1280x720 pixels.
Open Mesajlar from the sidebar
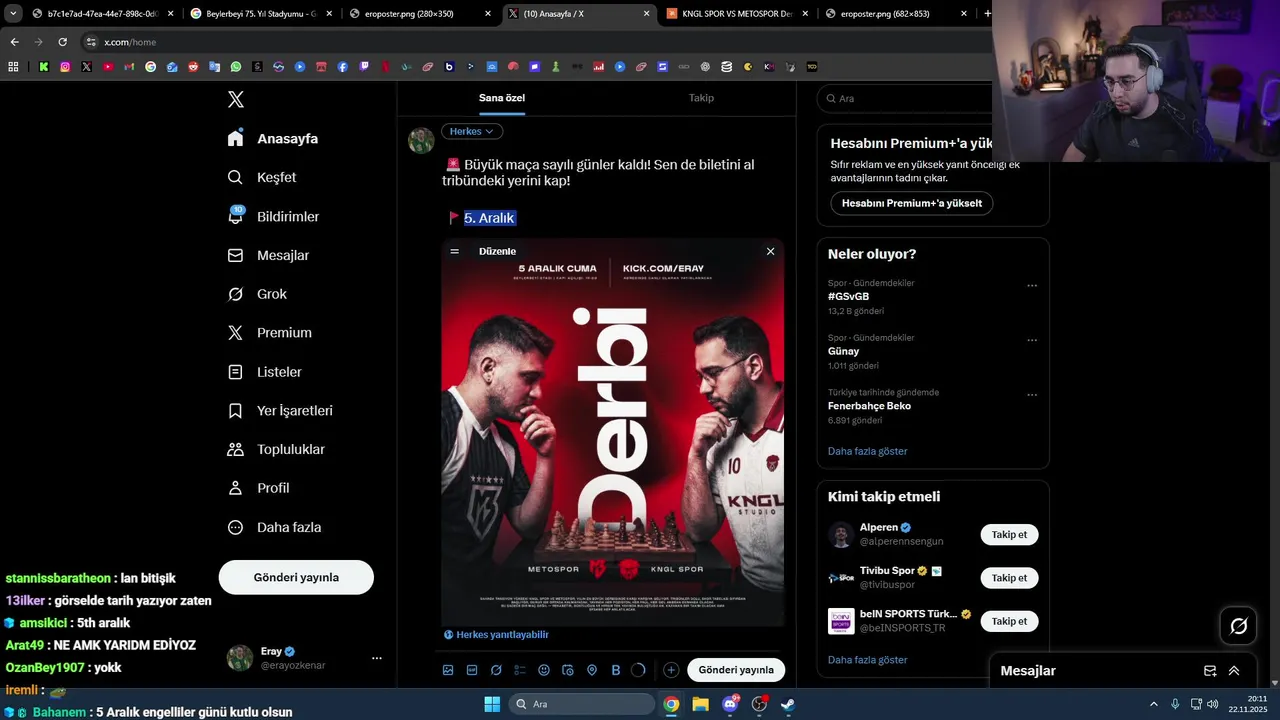click(x=268, y=255)
